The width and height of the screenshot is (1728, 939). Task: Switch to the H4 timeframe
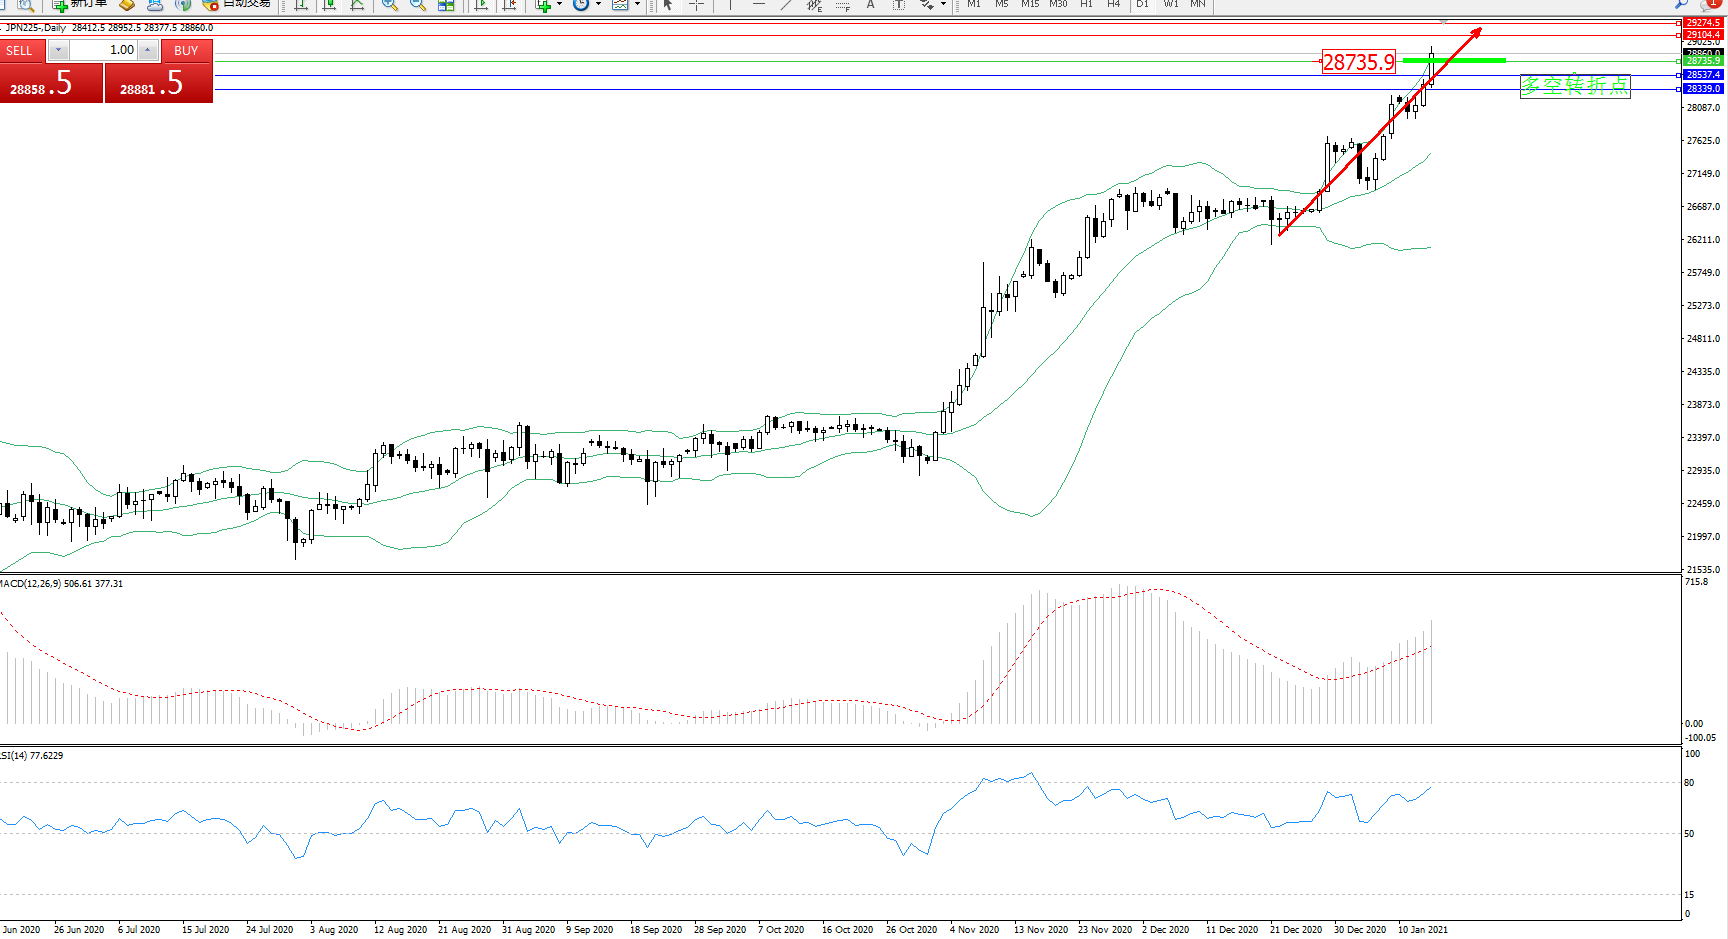[x=1113, y=5]
